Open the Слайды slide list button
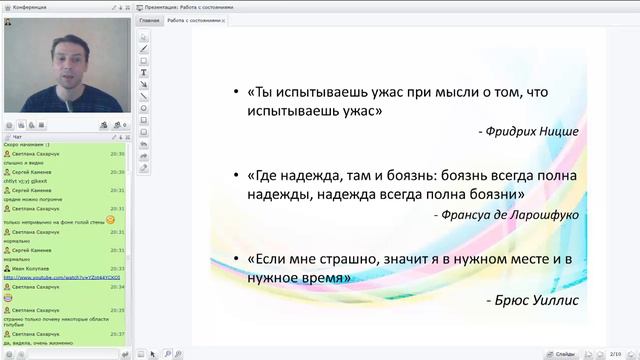The width and height of the screenshot is (640, 360). click(x=561, y=354)
